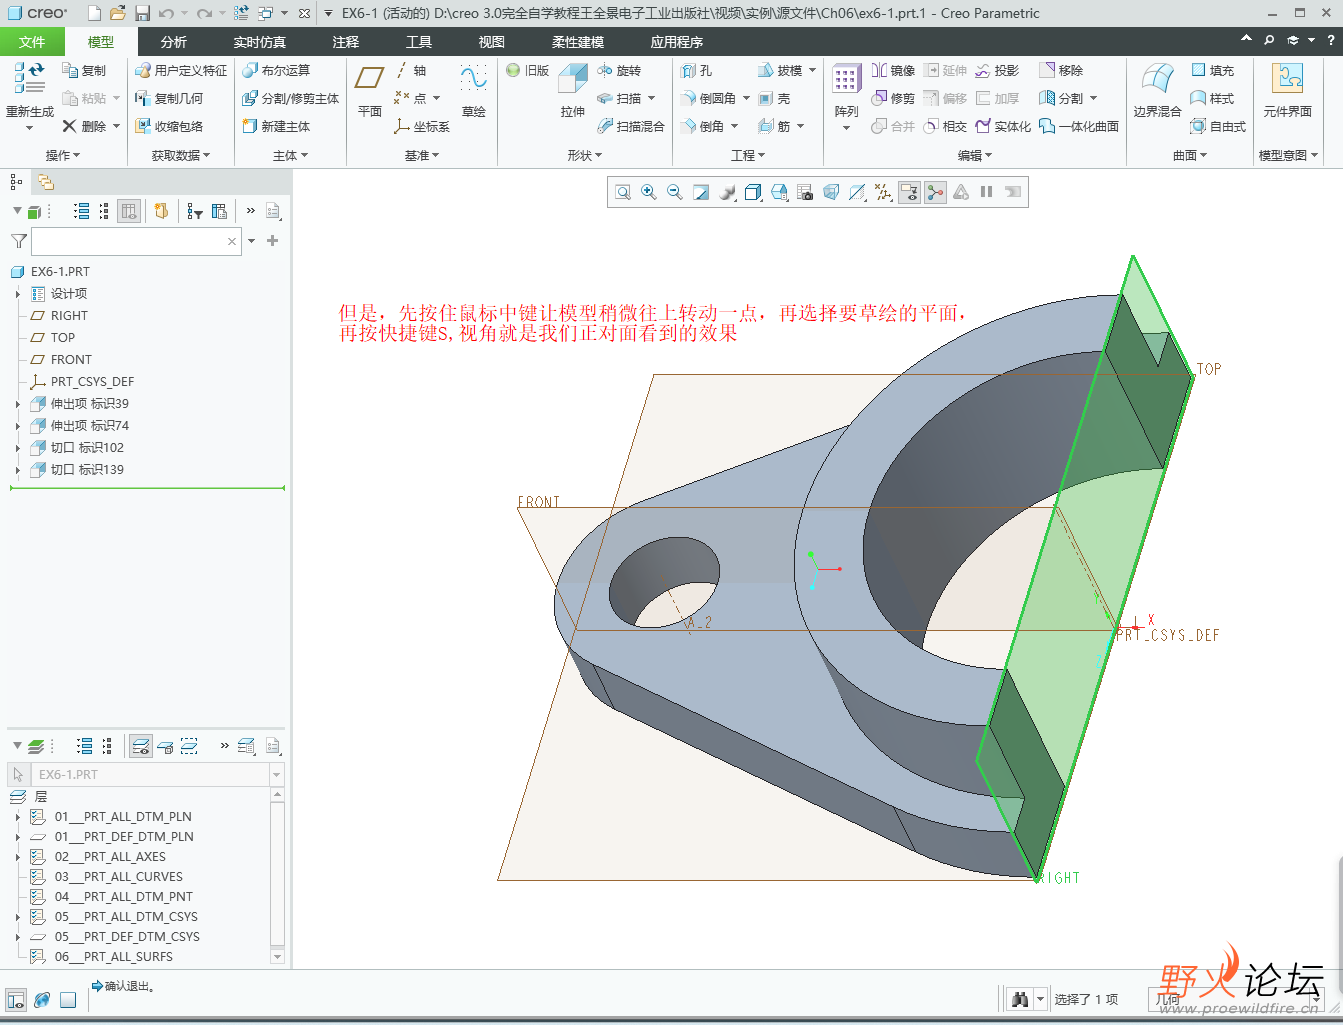The height and width of the screenshot is (1025, 1343).
Task: Toggle model tree columns display icon
Action: coord(129,211)
